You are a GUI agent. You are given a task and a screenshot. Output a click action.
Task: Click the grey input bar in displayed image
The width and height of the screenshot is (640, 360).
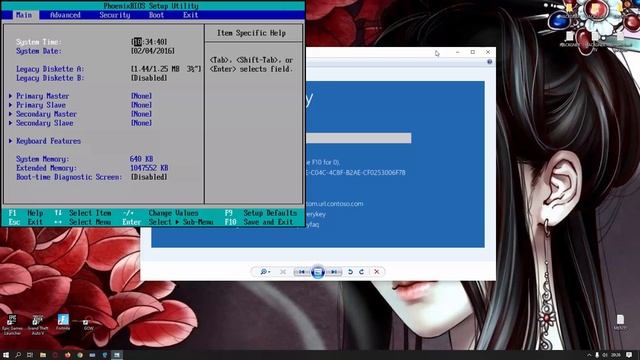point(359,138)
